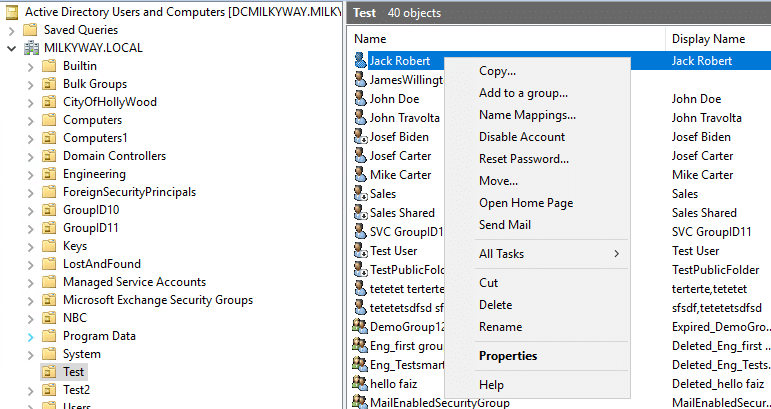
Task: Click the Saved Queries folder icon
Action: click(x=31, y=29)
